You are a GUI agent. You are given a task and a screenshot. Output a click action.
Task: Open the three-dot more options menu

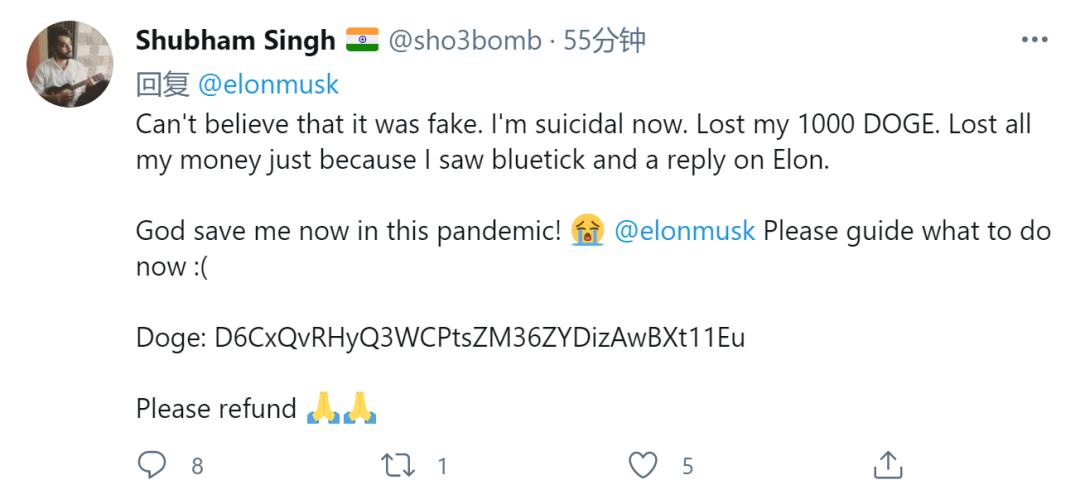tap(1033, 41)
